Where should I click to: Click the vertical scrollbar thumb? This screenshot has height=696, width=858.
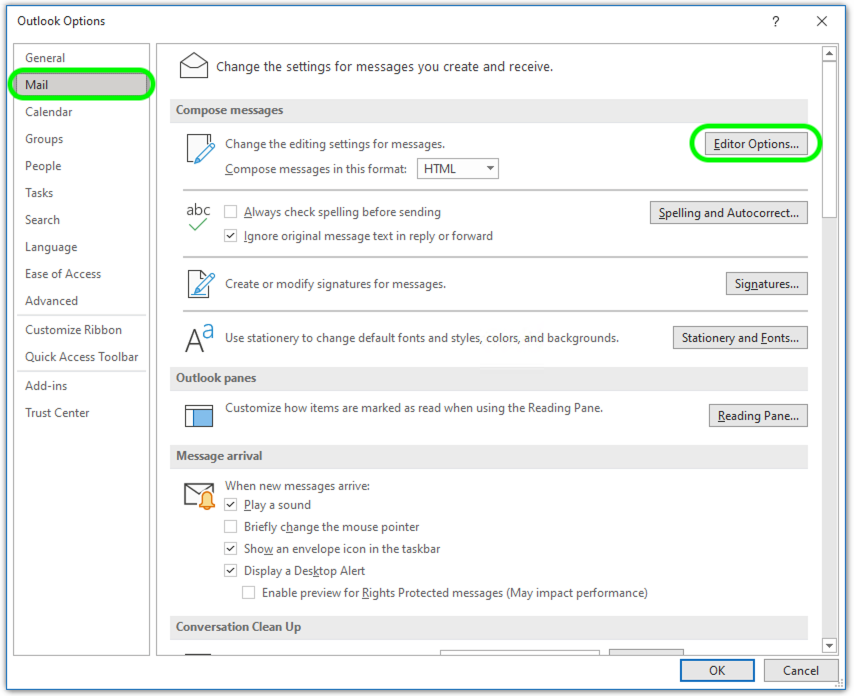[x=829, y=140]
